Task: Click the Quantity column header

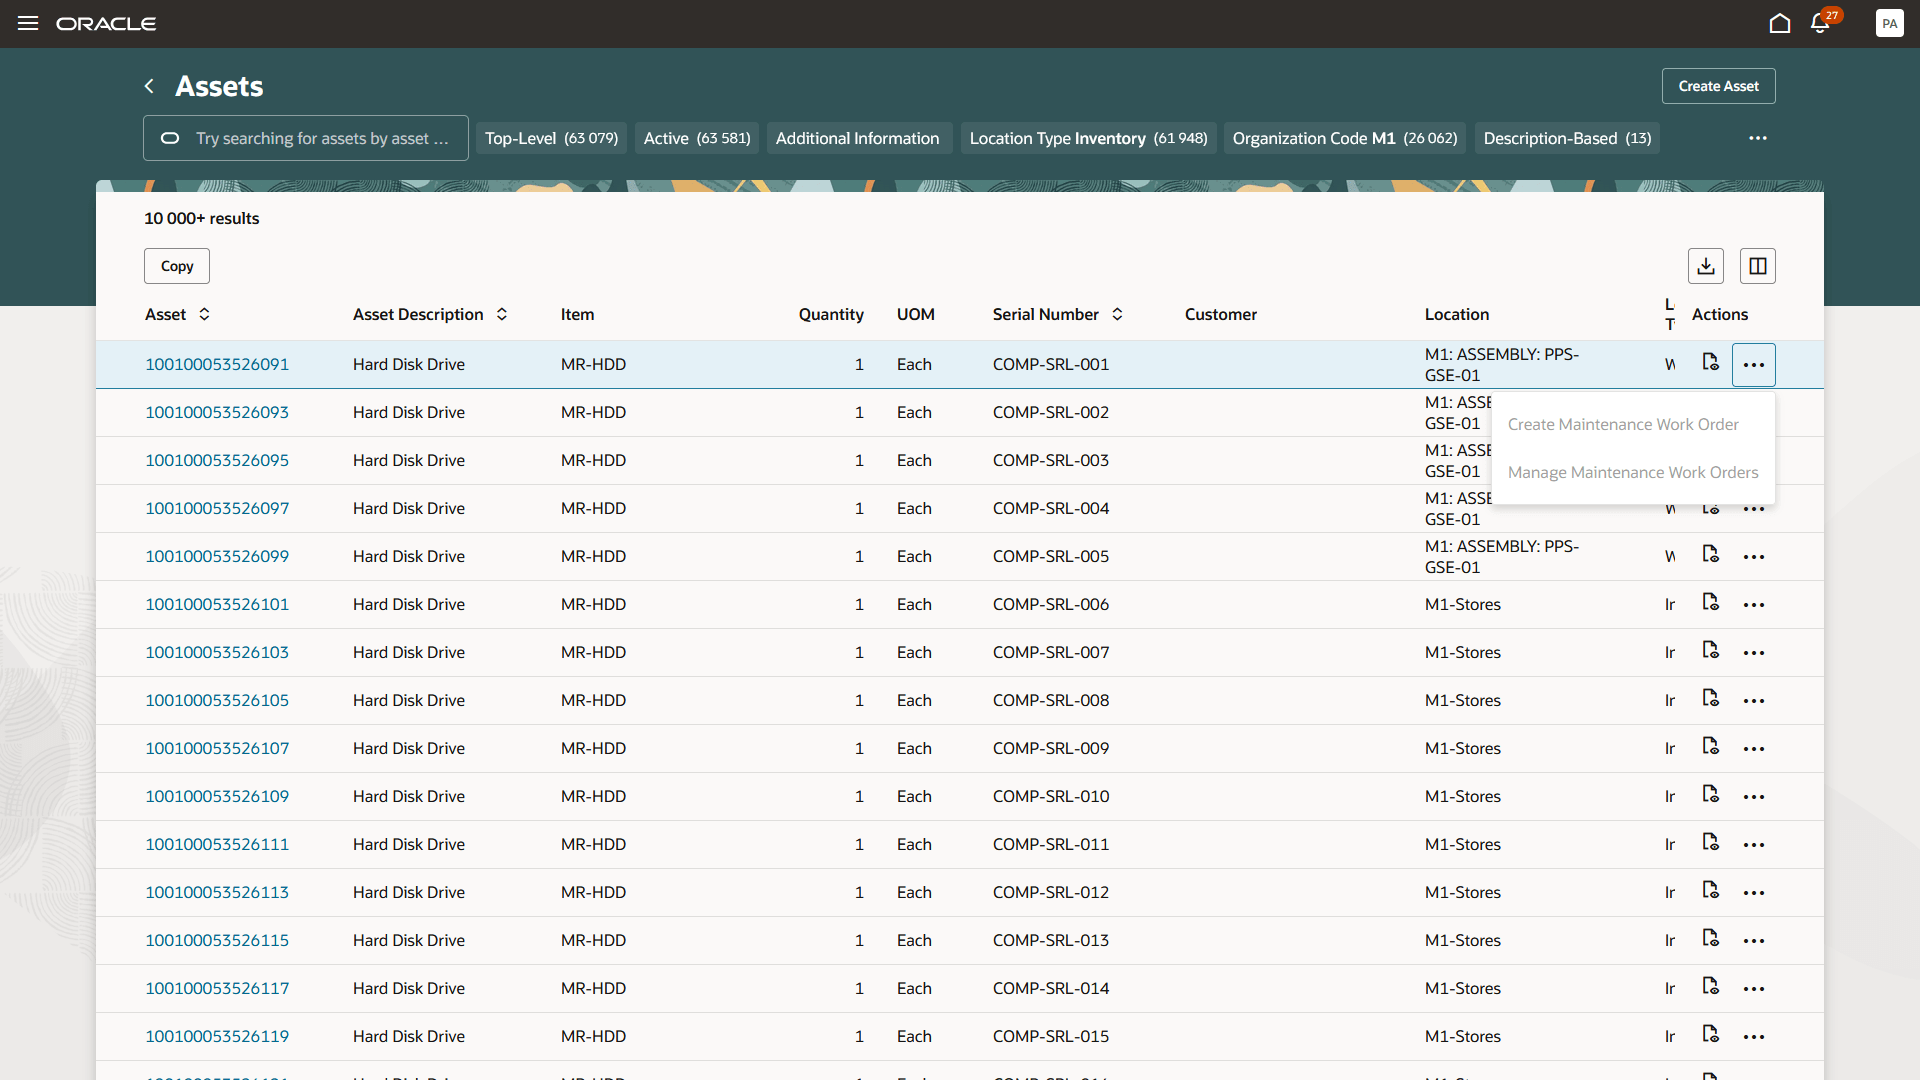Action: [x=831, y=314]
